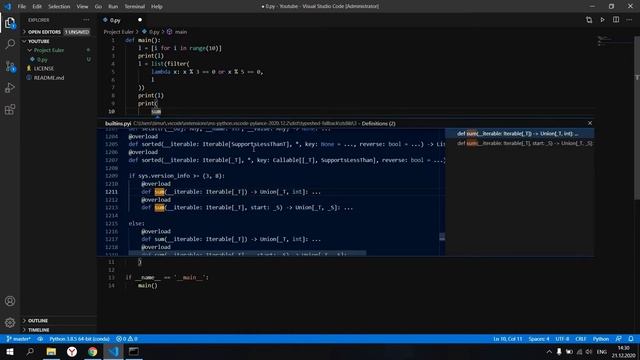Viewport: 640px width, 360px height.
Task: Open the View menu
Action: [82, 6]
